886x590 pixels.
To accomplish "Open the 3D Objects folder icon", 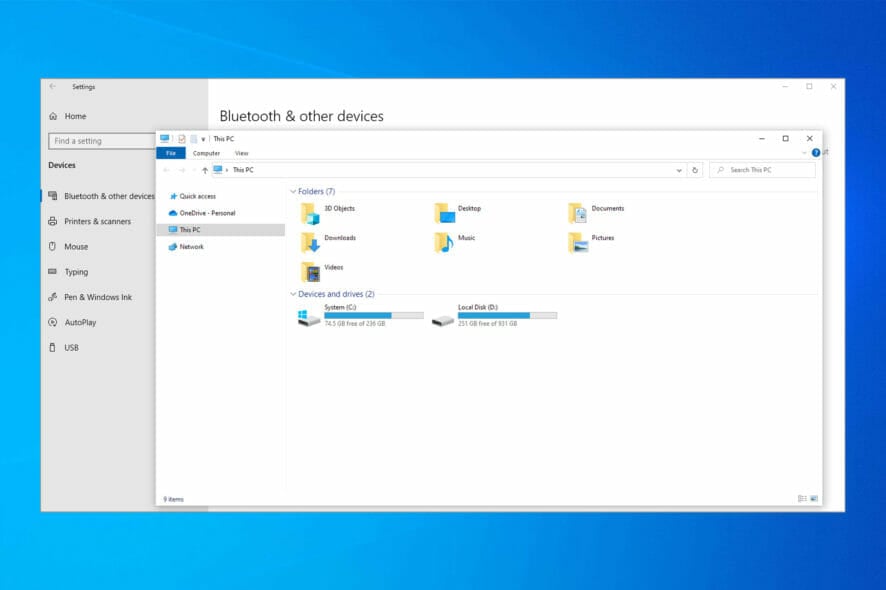I will click(x=311, y=214).
